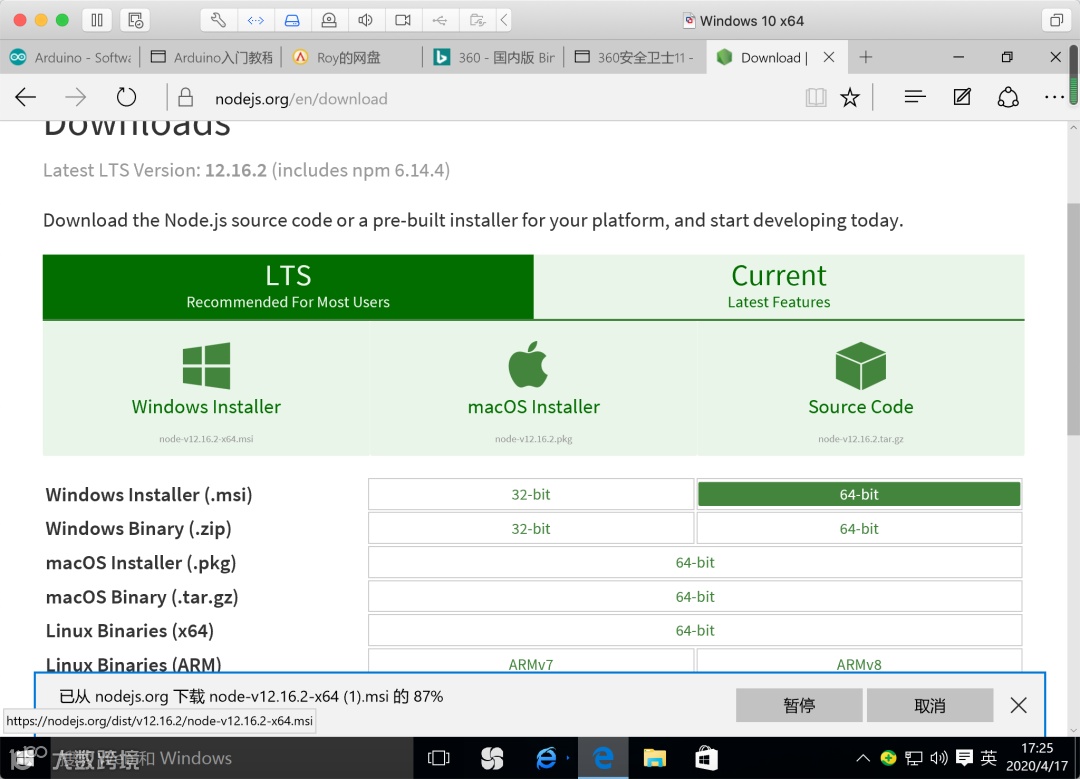Viewport: 1080px width, 779px height.
Task: Click 64-bit for Windows Installer (.msi)
Action: [859, 495]
